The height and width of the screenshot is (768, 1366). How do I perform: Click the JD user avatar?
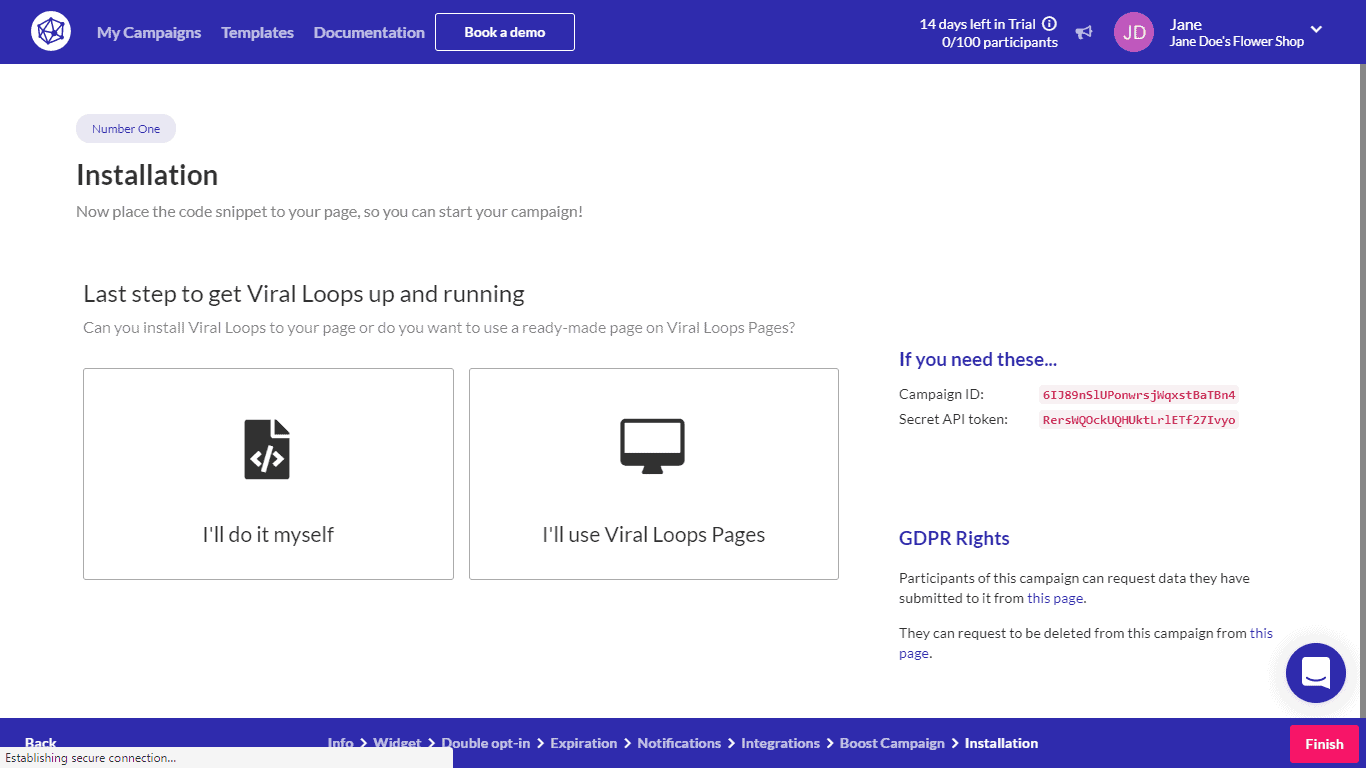(1134, 32)
